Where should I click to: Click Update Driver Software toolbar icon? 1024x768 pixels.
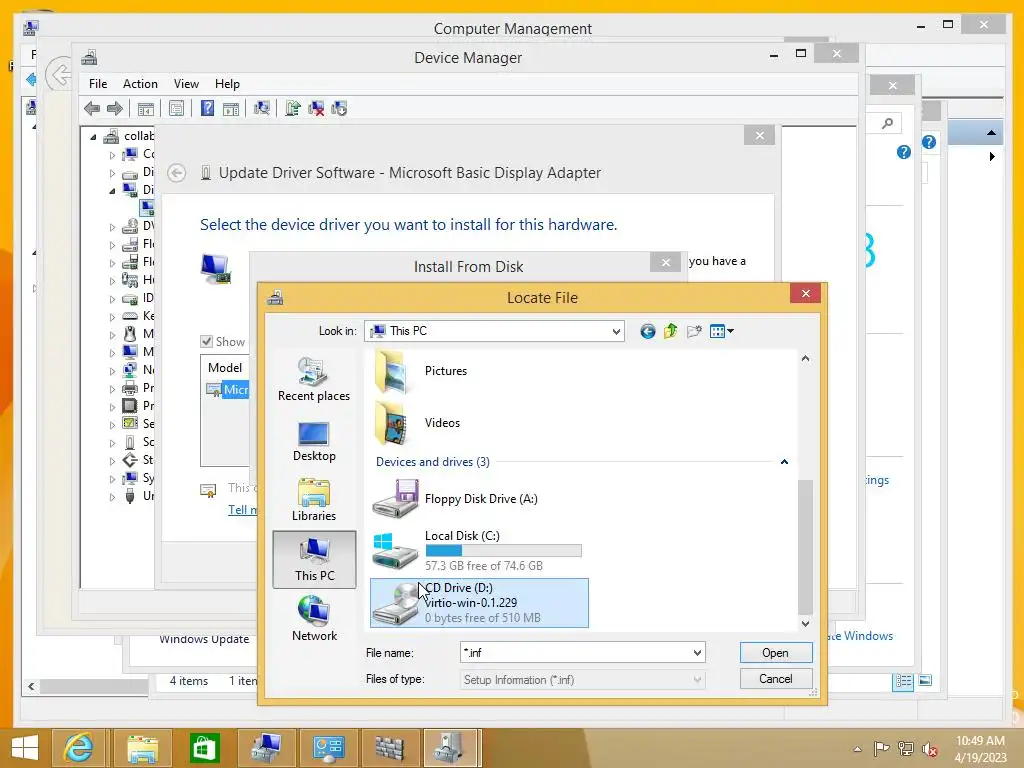pos(293,108)
